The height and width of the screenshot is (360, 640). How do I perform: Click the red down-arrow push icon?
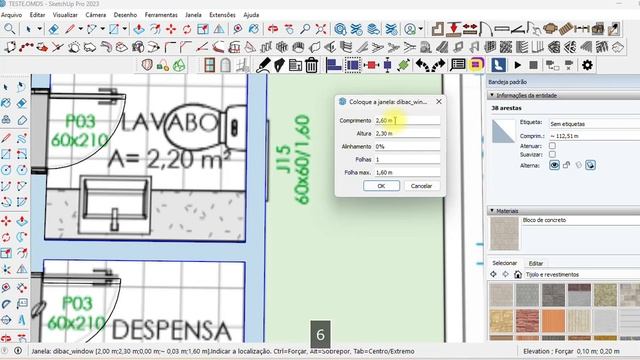pos(453,29)
